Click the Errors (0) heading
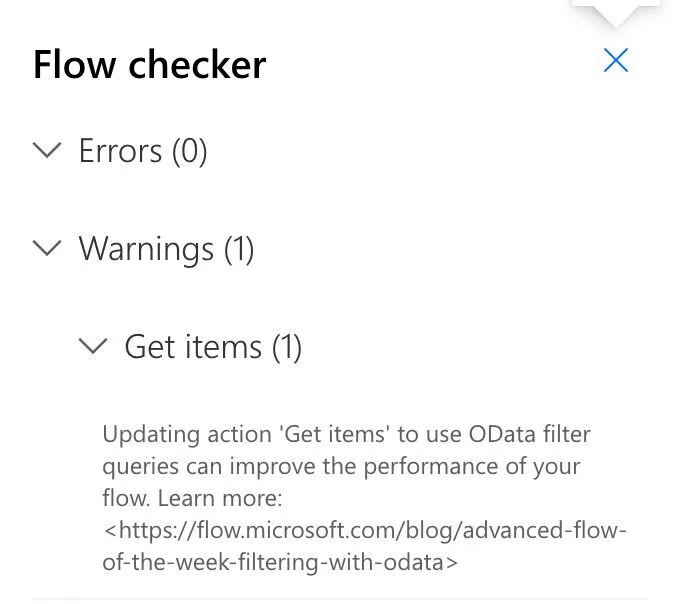This screenshot has width=680, height=604. (142, 151)
